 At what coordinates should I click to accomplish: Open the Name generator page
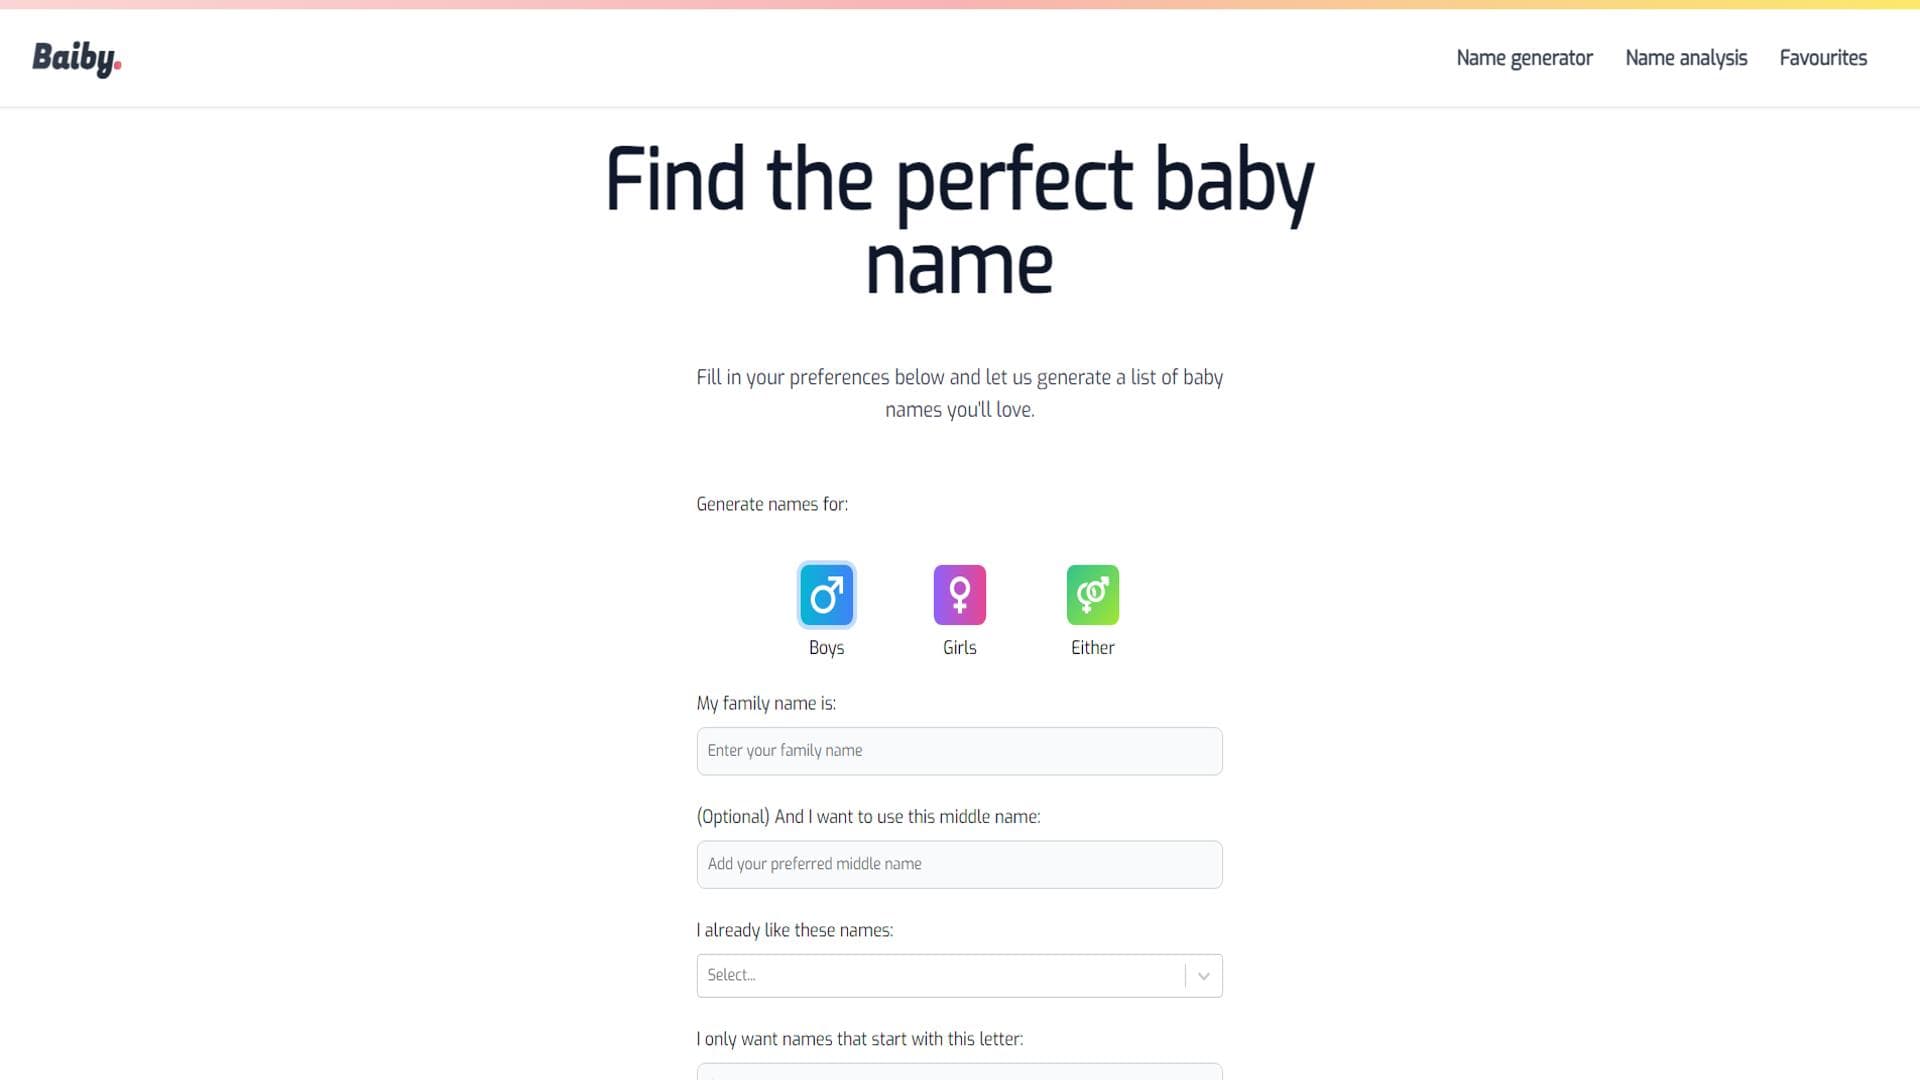[1524, 58]
